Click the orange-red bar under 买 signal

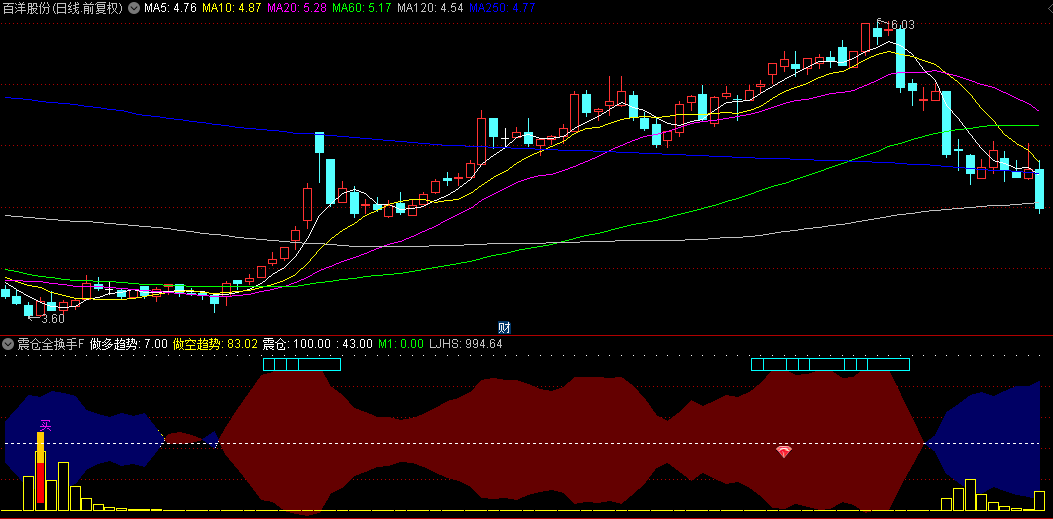click(x=40, y=468)
